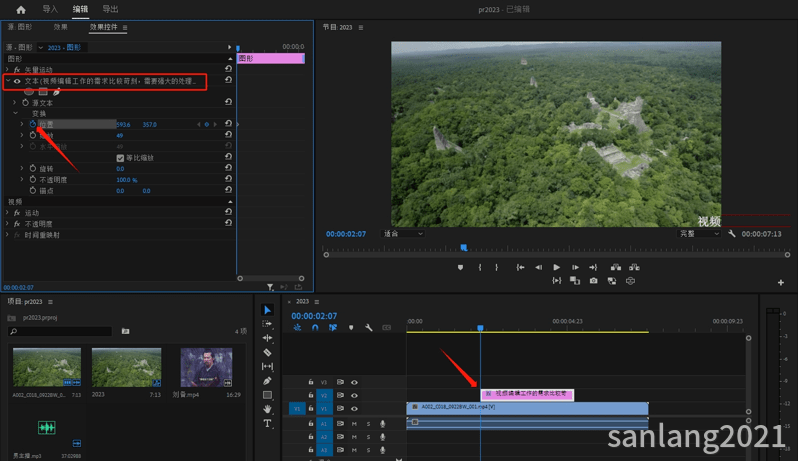Toggle V1 track output eye
The width and height of the screenshot is (798, 461).
click(x=354, y=409)
